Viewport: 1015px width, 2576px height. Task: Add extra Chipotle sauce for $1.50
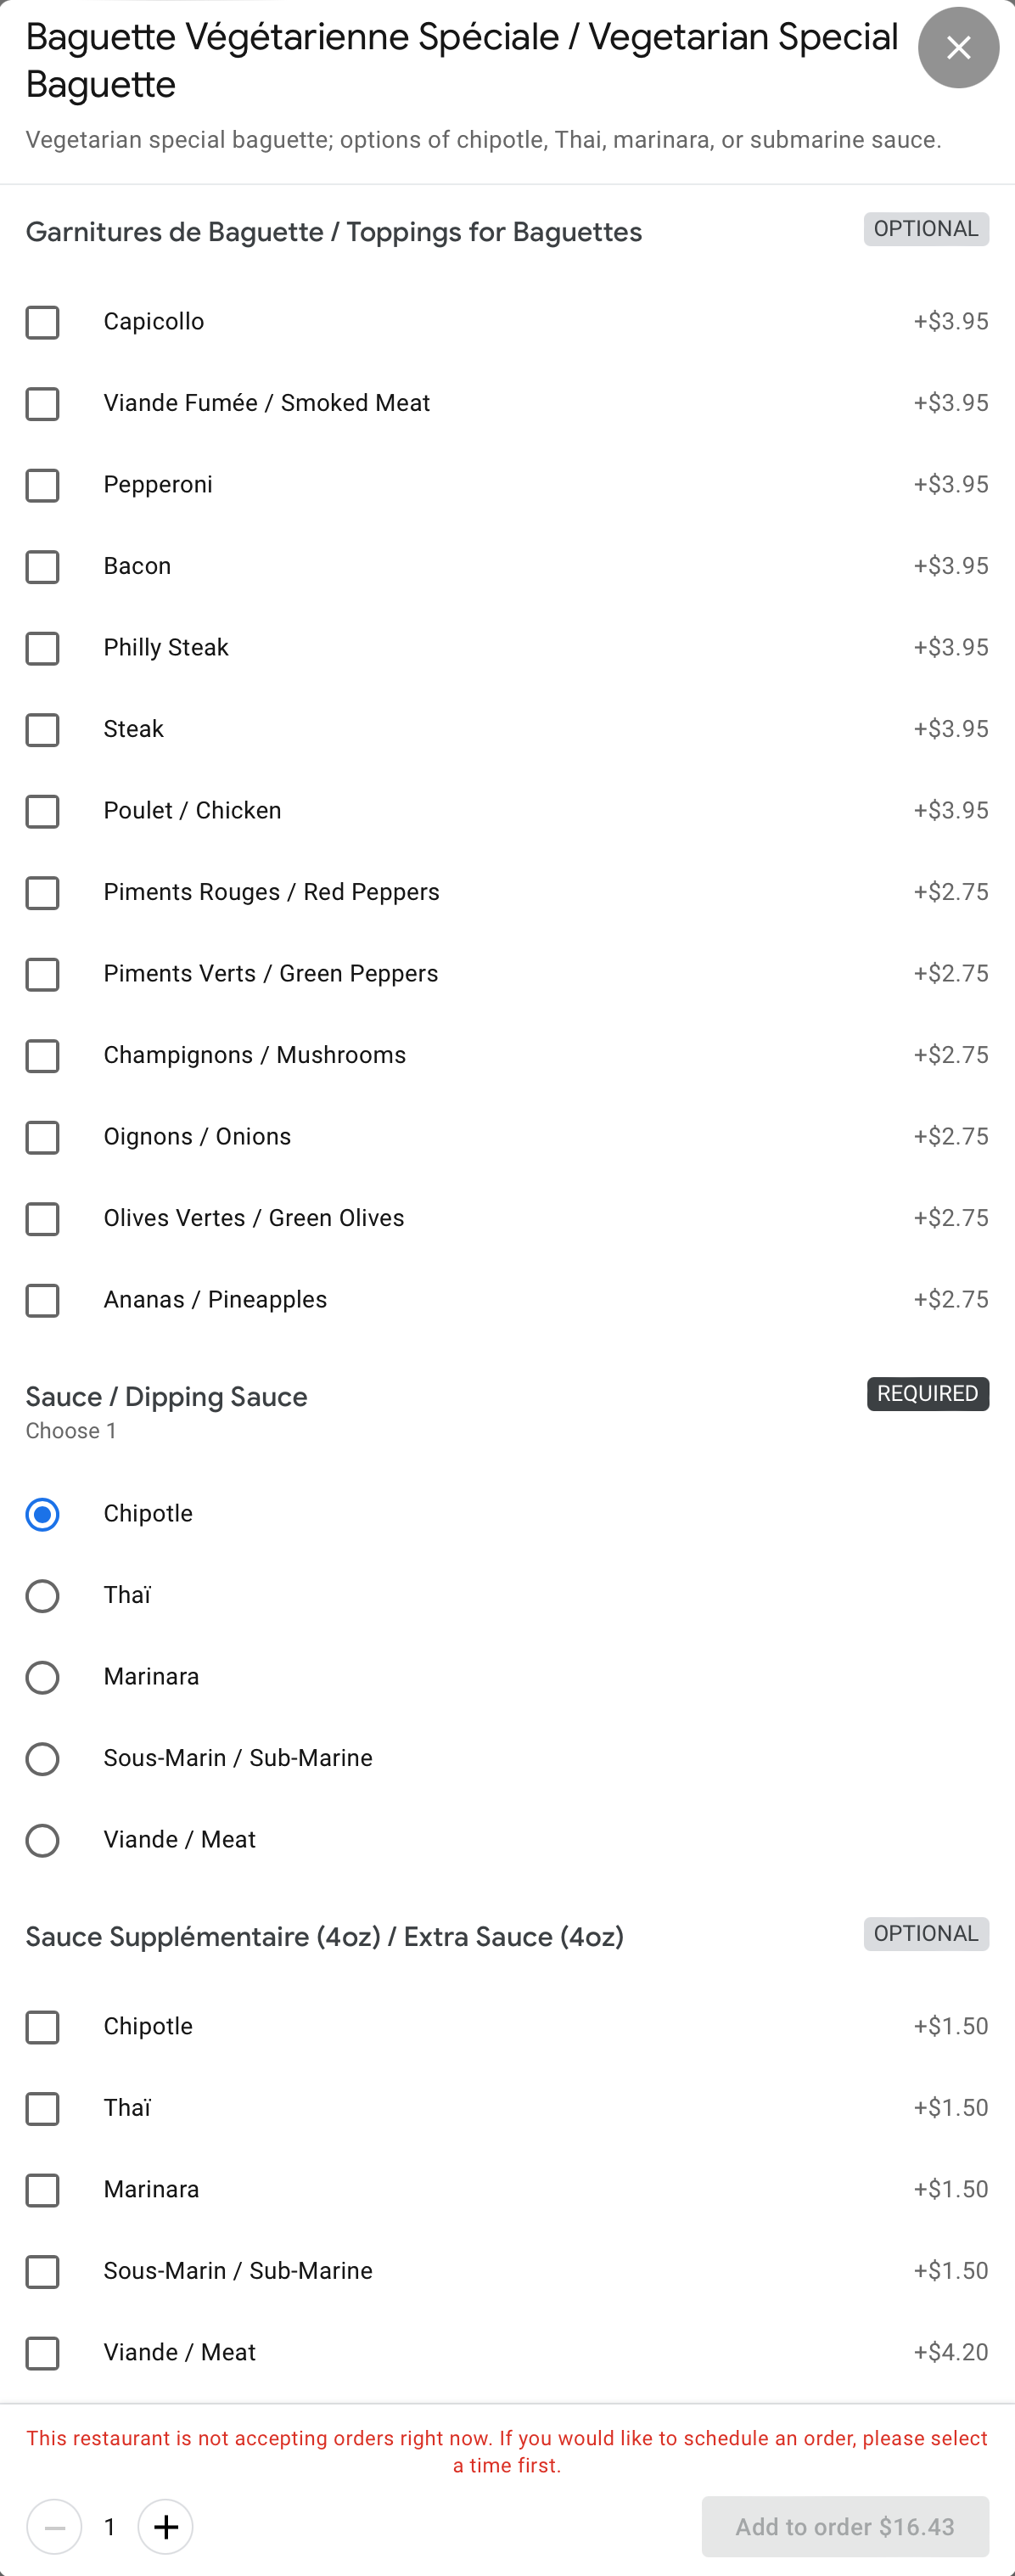[42, 2027]
